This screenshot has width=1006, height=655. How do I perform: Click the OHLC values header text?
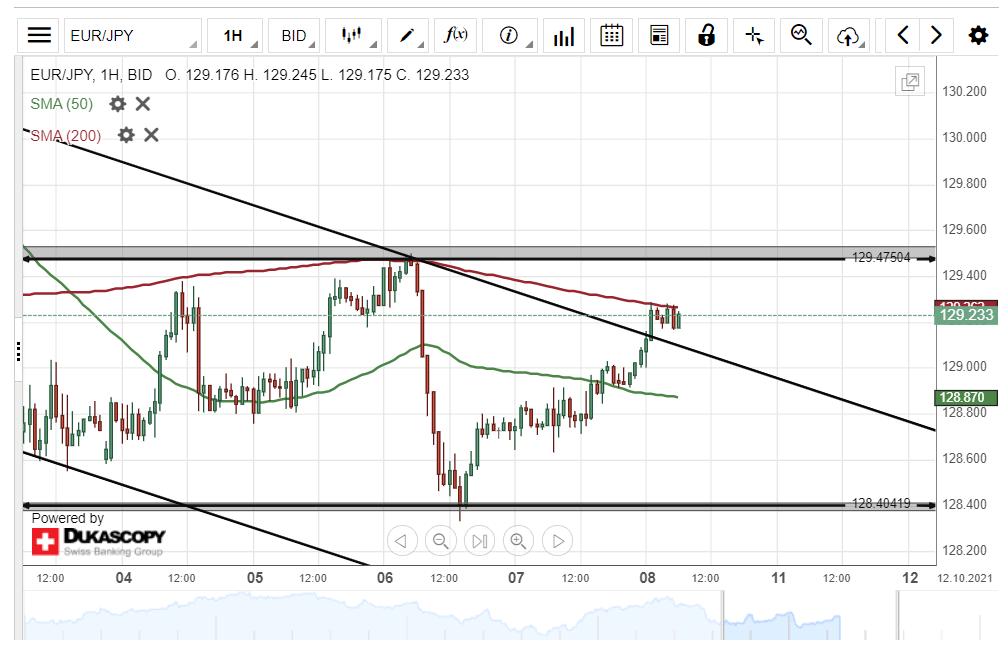(317, 75)
